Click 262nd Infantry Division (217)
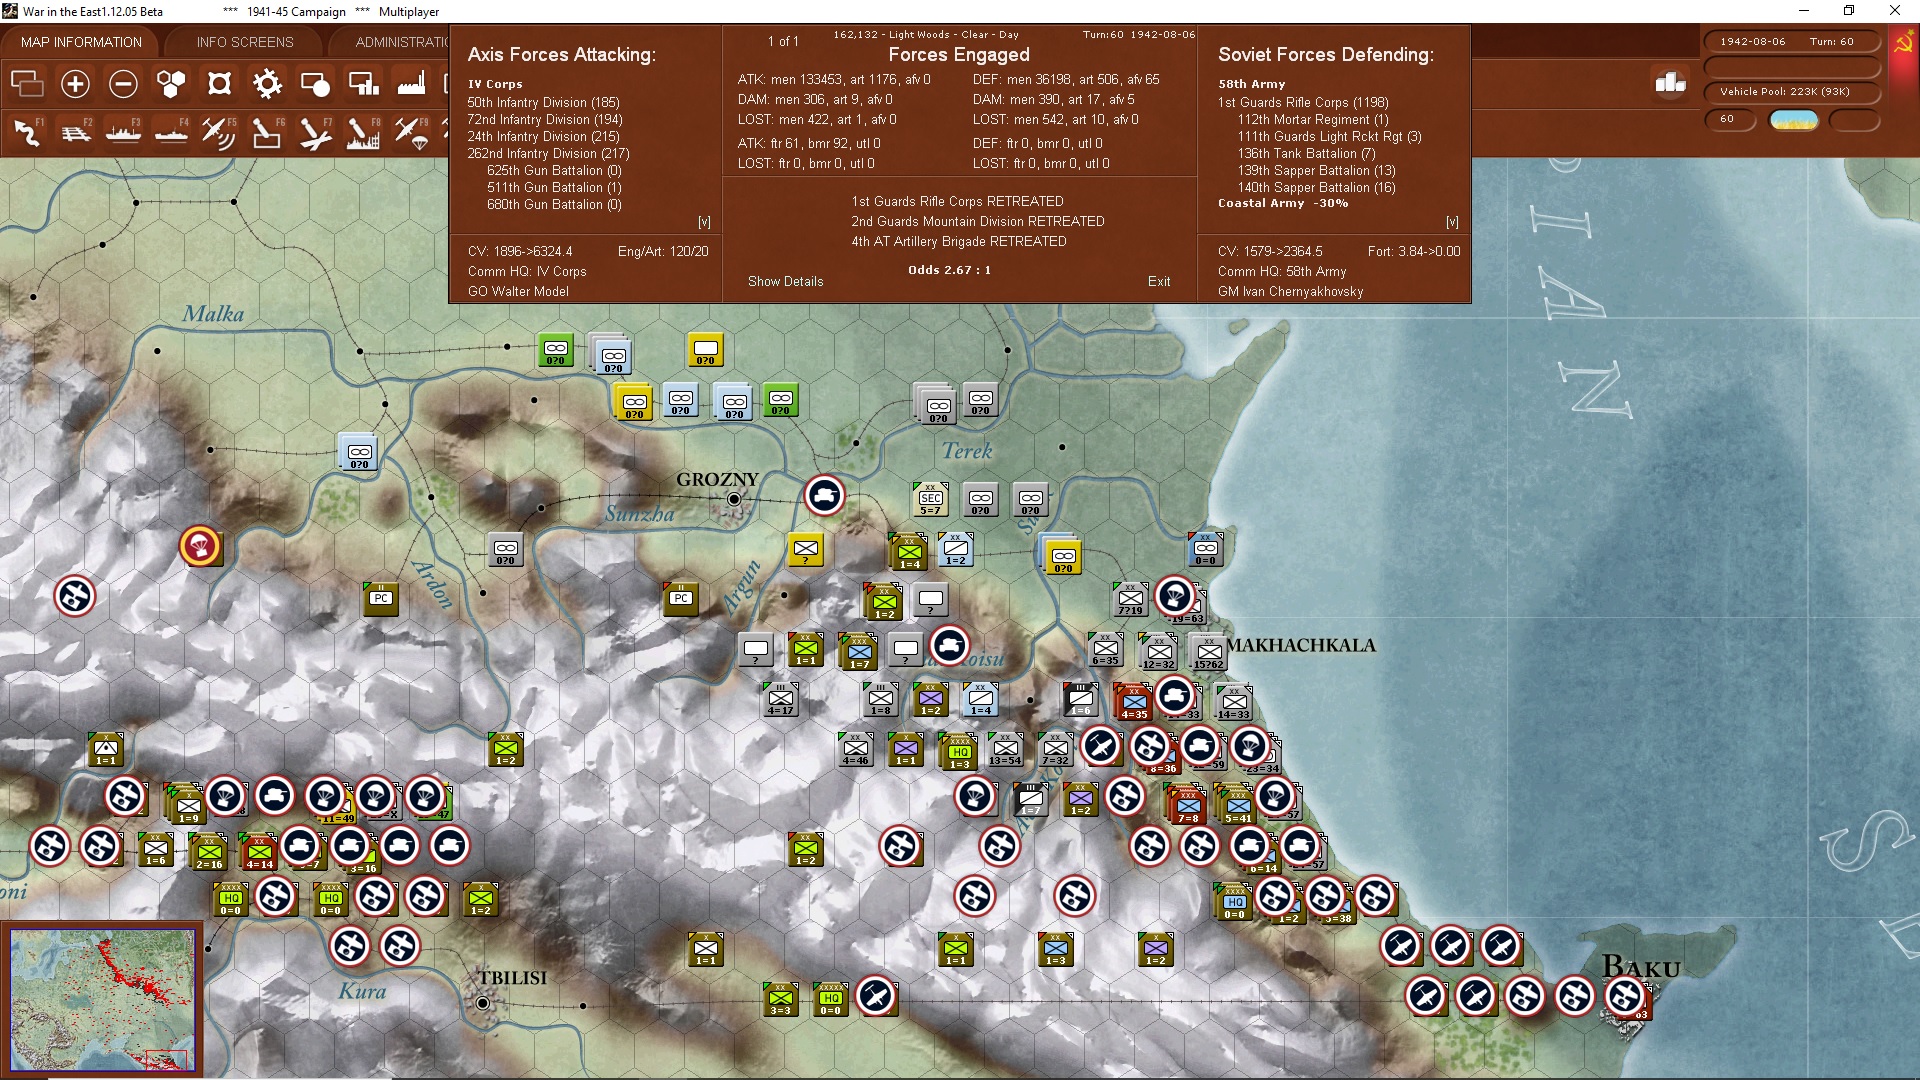 pyautogui.click(x=548, y=153)
